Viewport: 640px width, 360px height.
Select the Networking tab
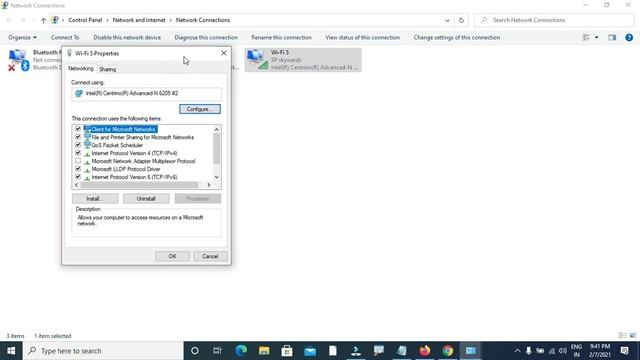pyautogui.click(x=81, y=69)
